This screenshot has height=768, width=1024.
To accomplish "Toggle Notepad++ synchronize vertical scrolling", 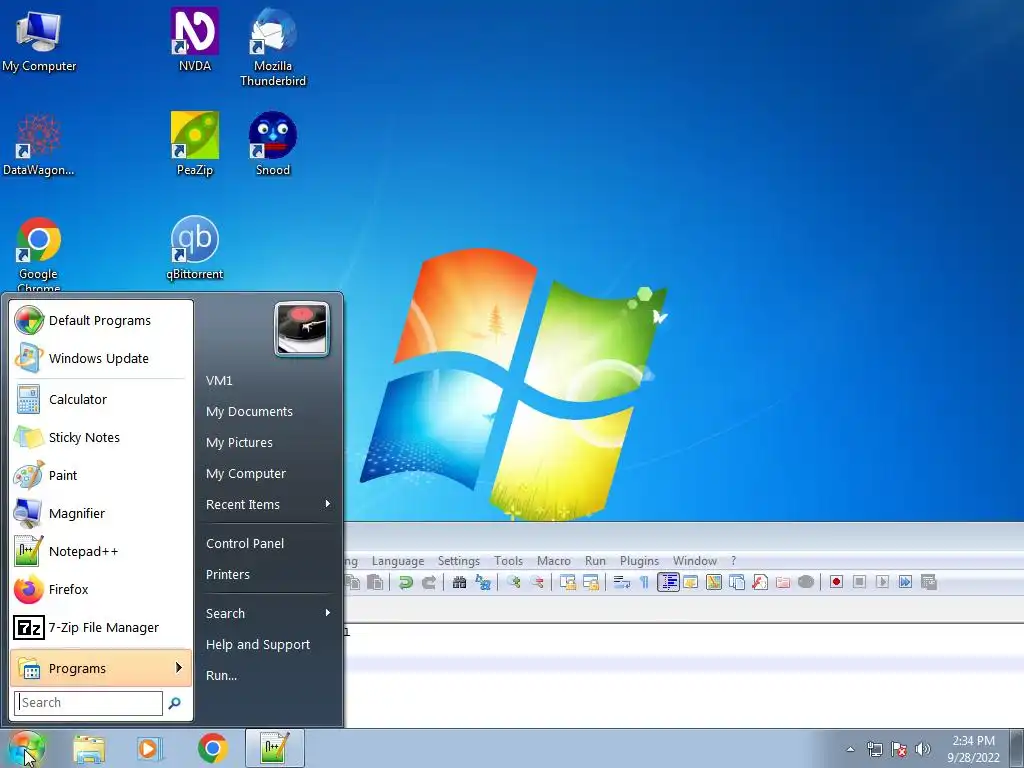I will tap(568, 582).
